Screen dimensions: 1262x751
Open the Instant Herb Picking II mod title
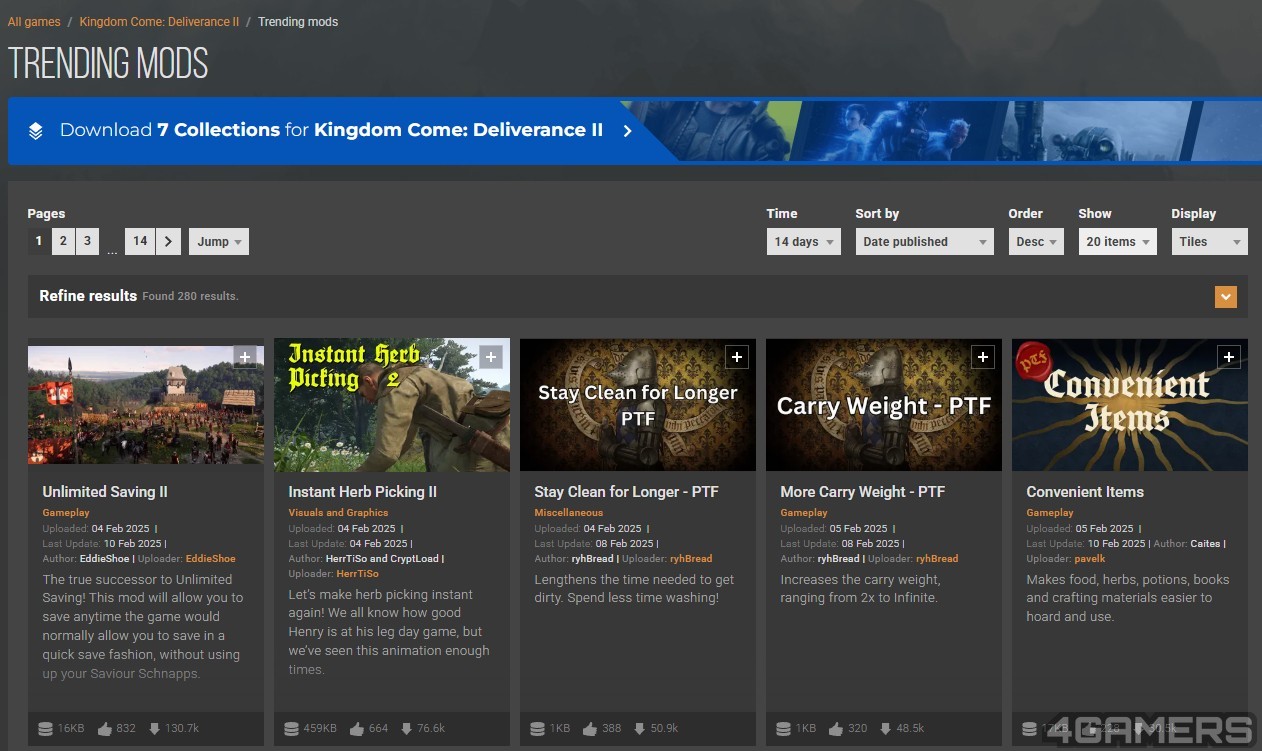(363, 492)
